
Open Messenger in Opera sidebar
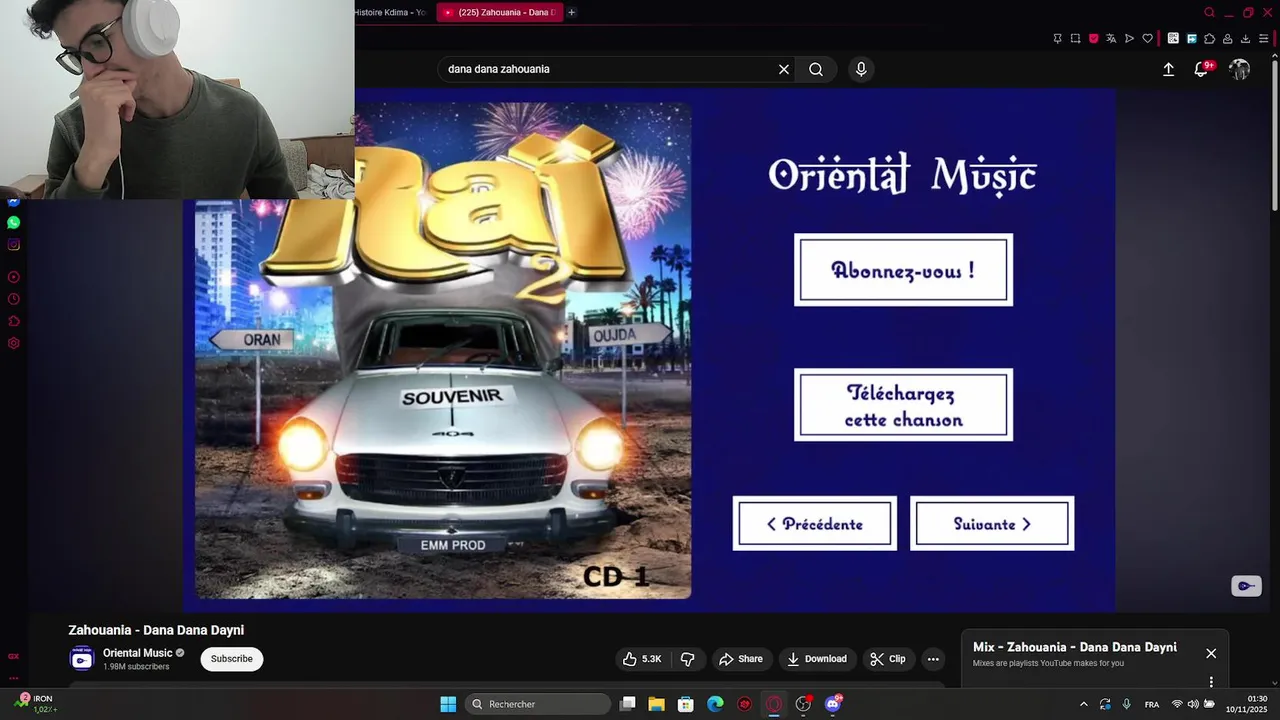[13, 201]
